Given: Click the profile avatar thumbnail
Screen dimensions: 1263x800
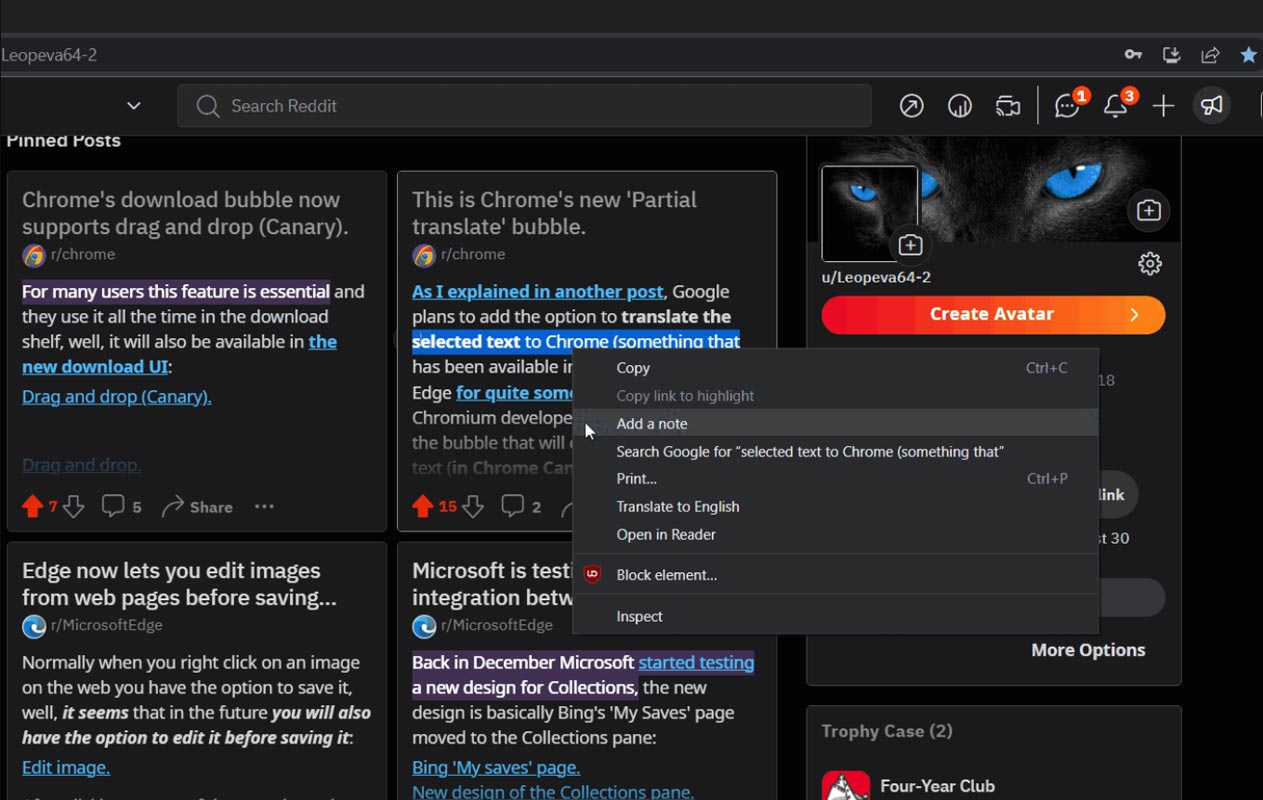Looking at the screenshot, I should (x=870, y=213).
